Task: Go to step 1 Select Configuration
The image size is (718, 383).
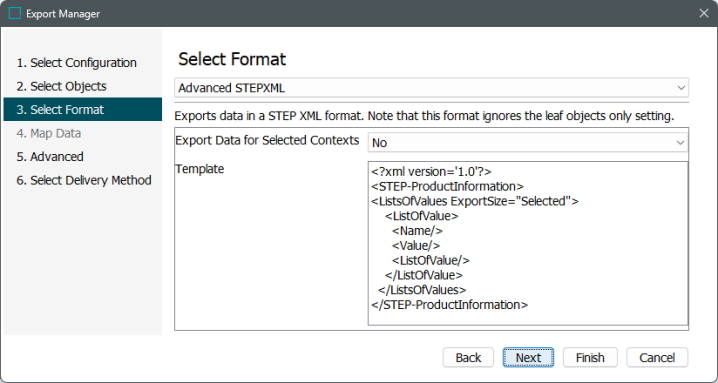Action: coord(76,63)
